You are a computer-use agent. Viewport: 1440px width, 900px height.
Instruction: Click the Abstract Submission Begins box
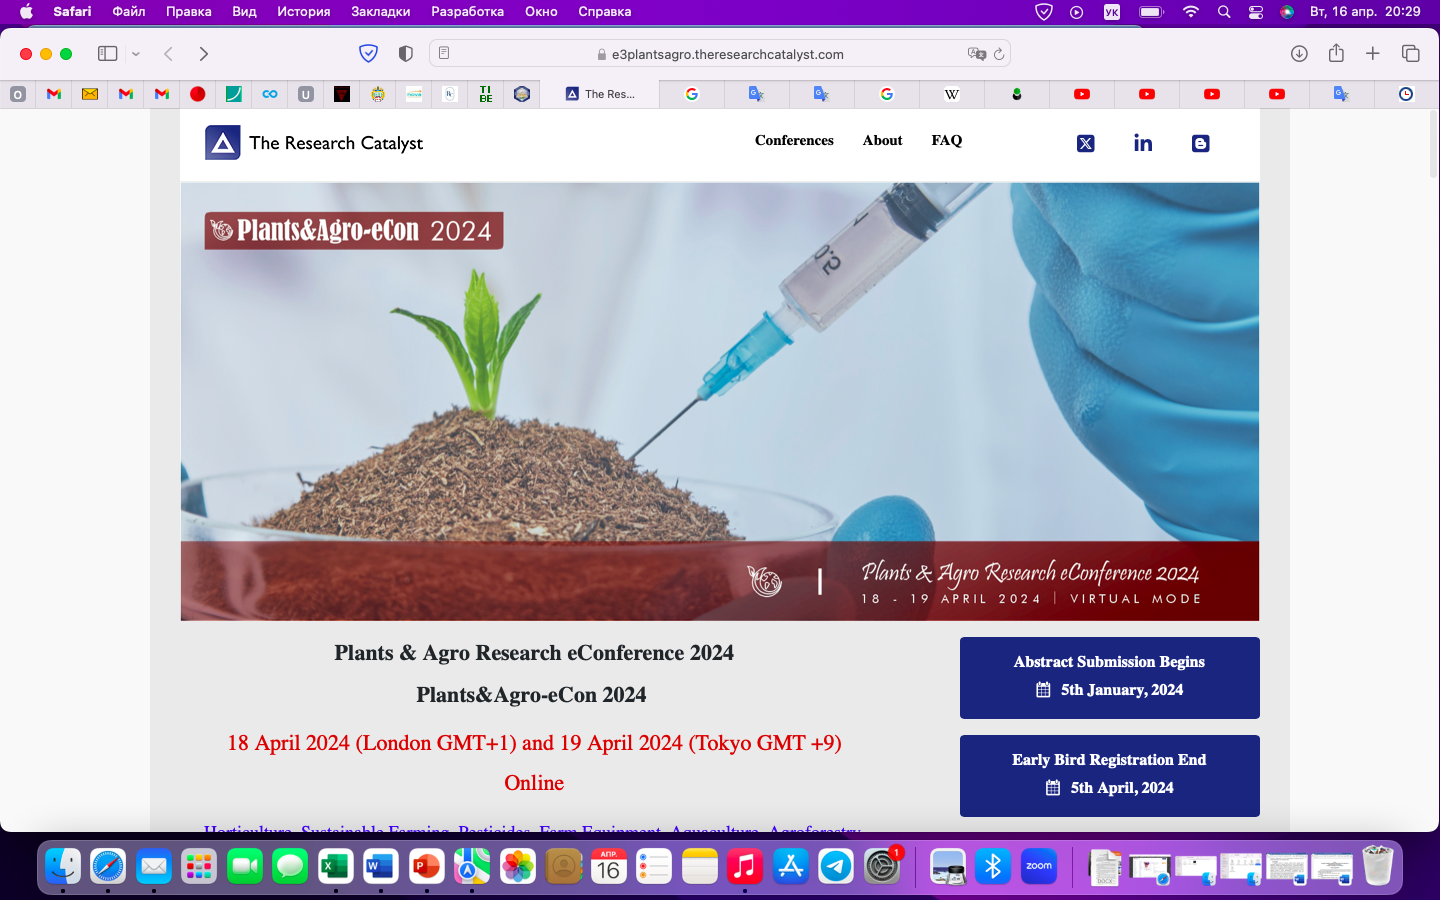click(1110, 678)
